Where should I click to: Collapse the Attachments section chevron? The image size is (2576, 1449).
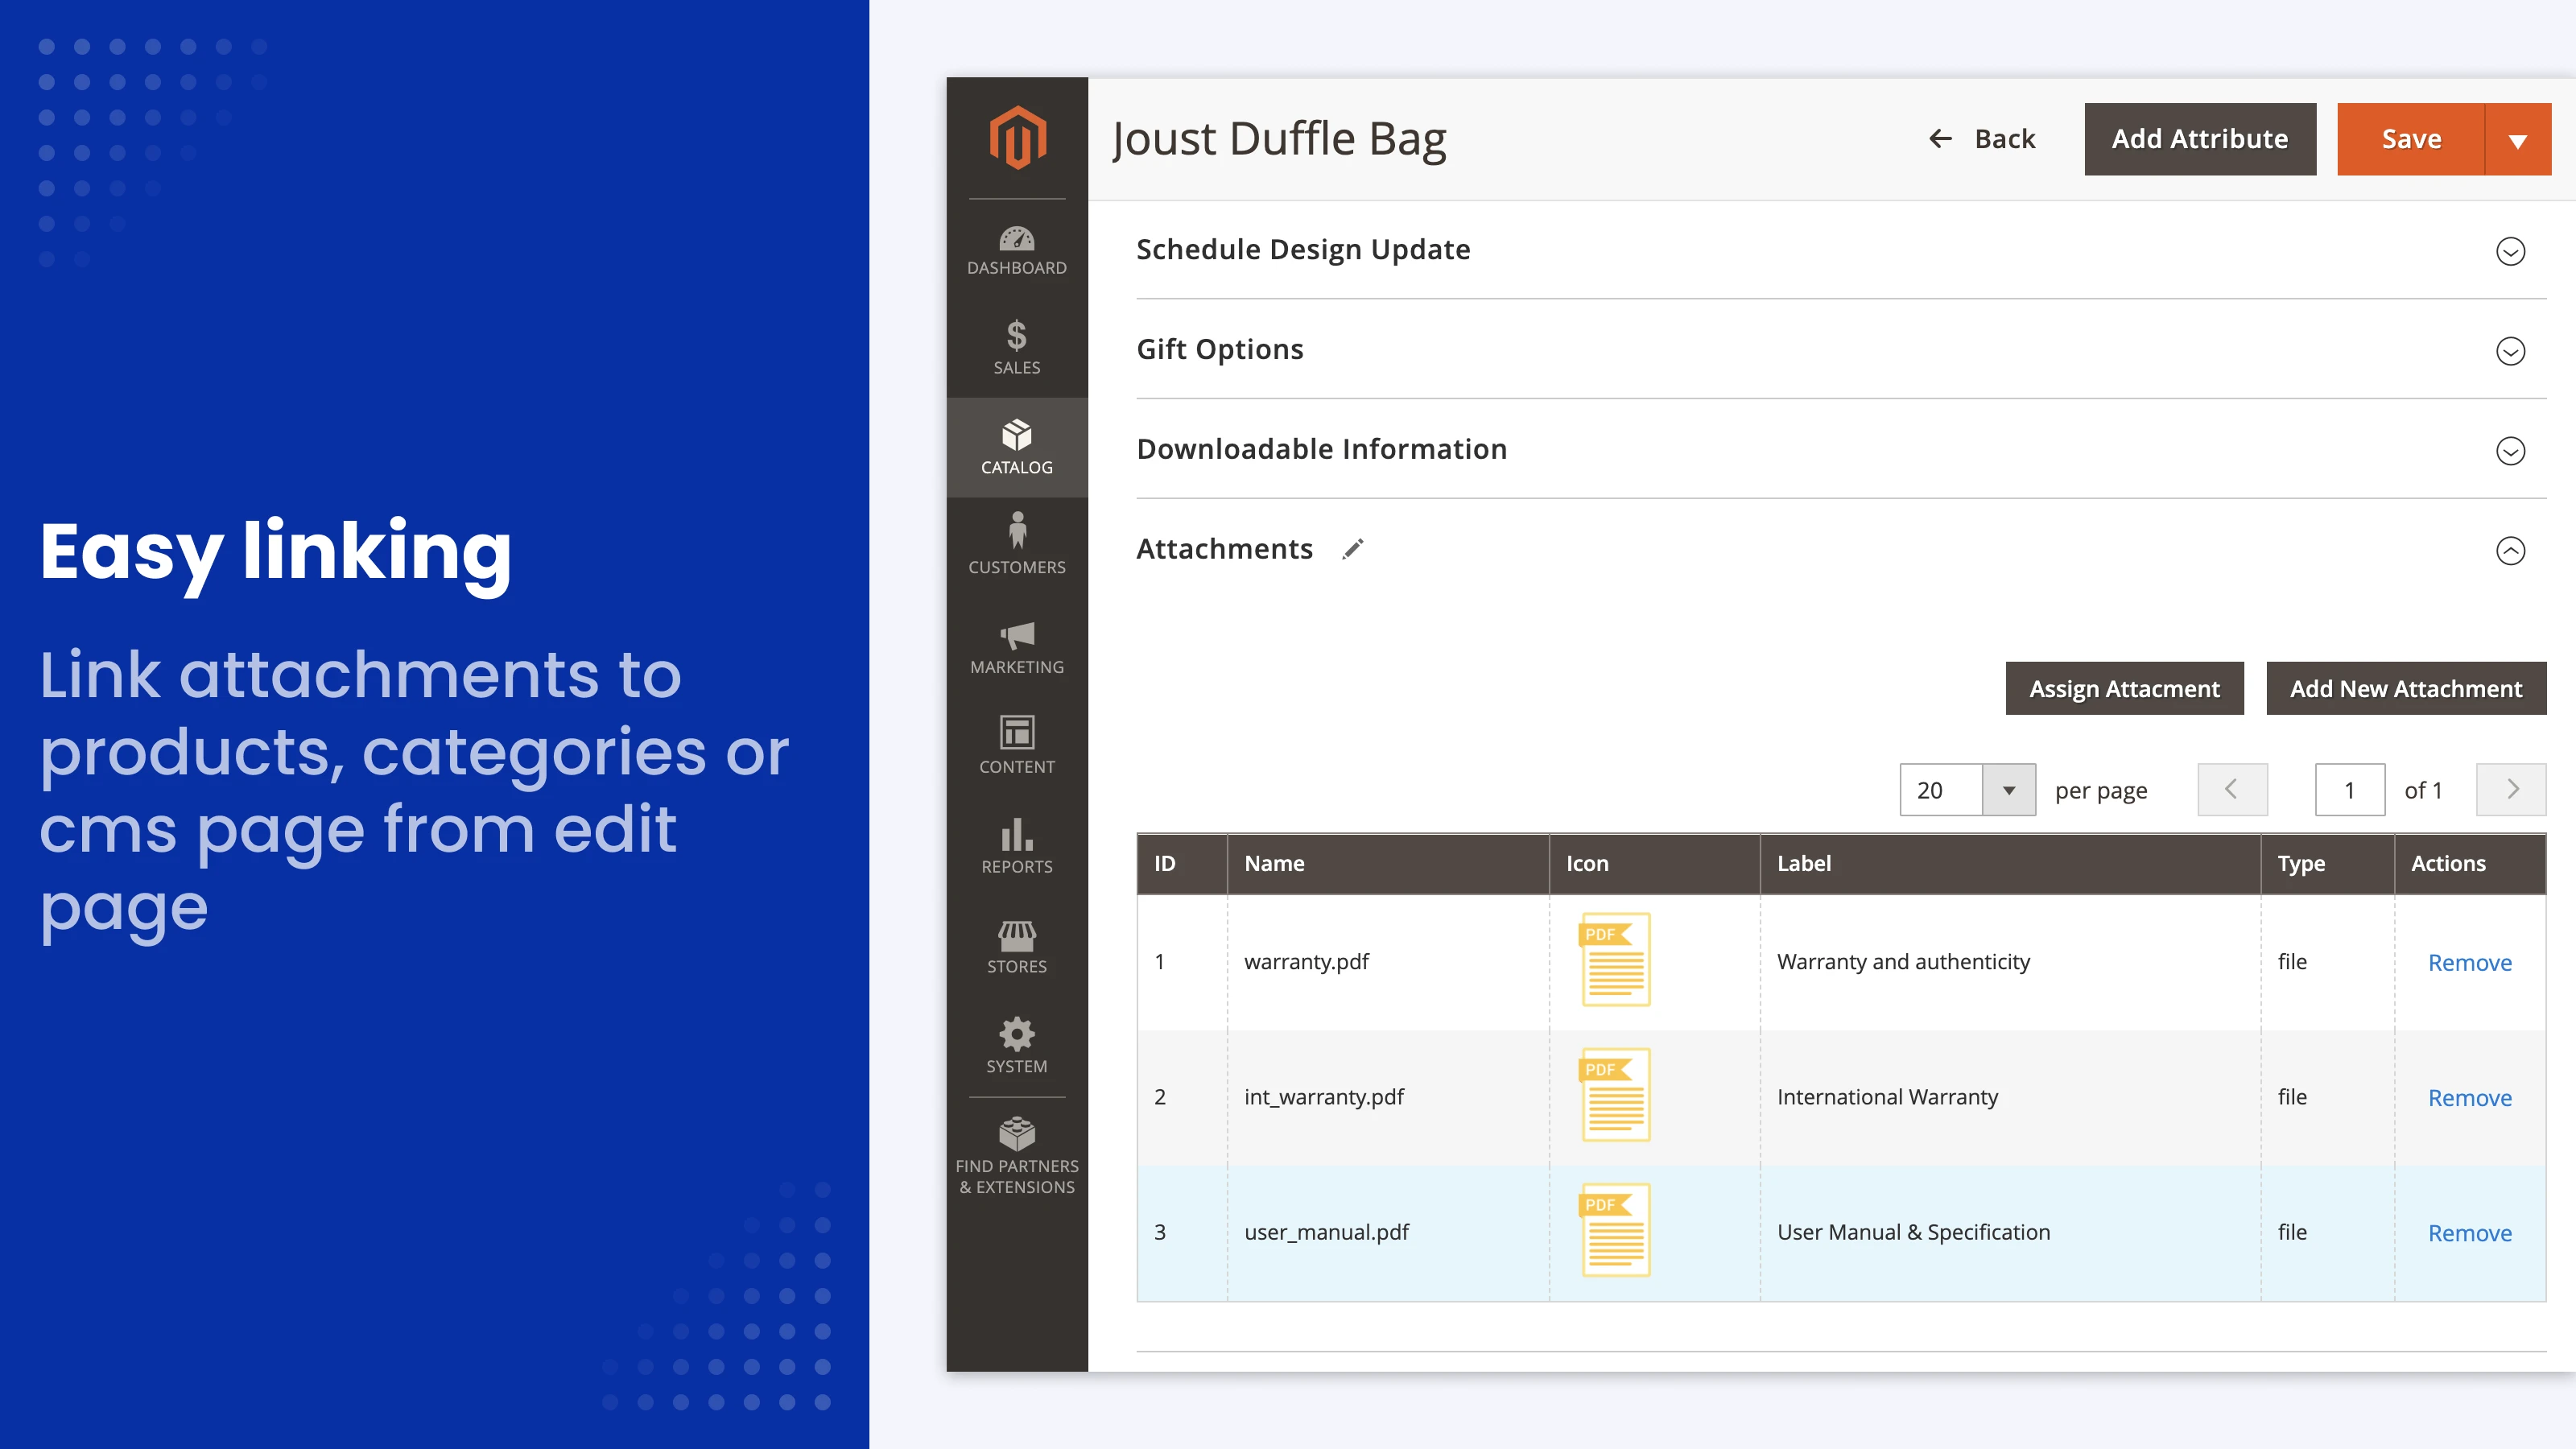(x=2509, y=551)
